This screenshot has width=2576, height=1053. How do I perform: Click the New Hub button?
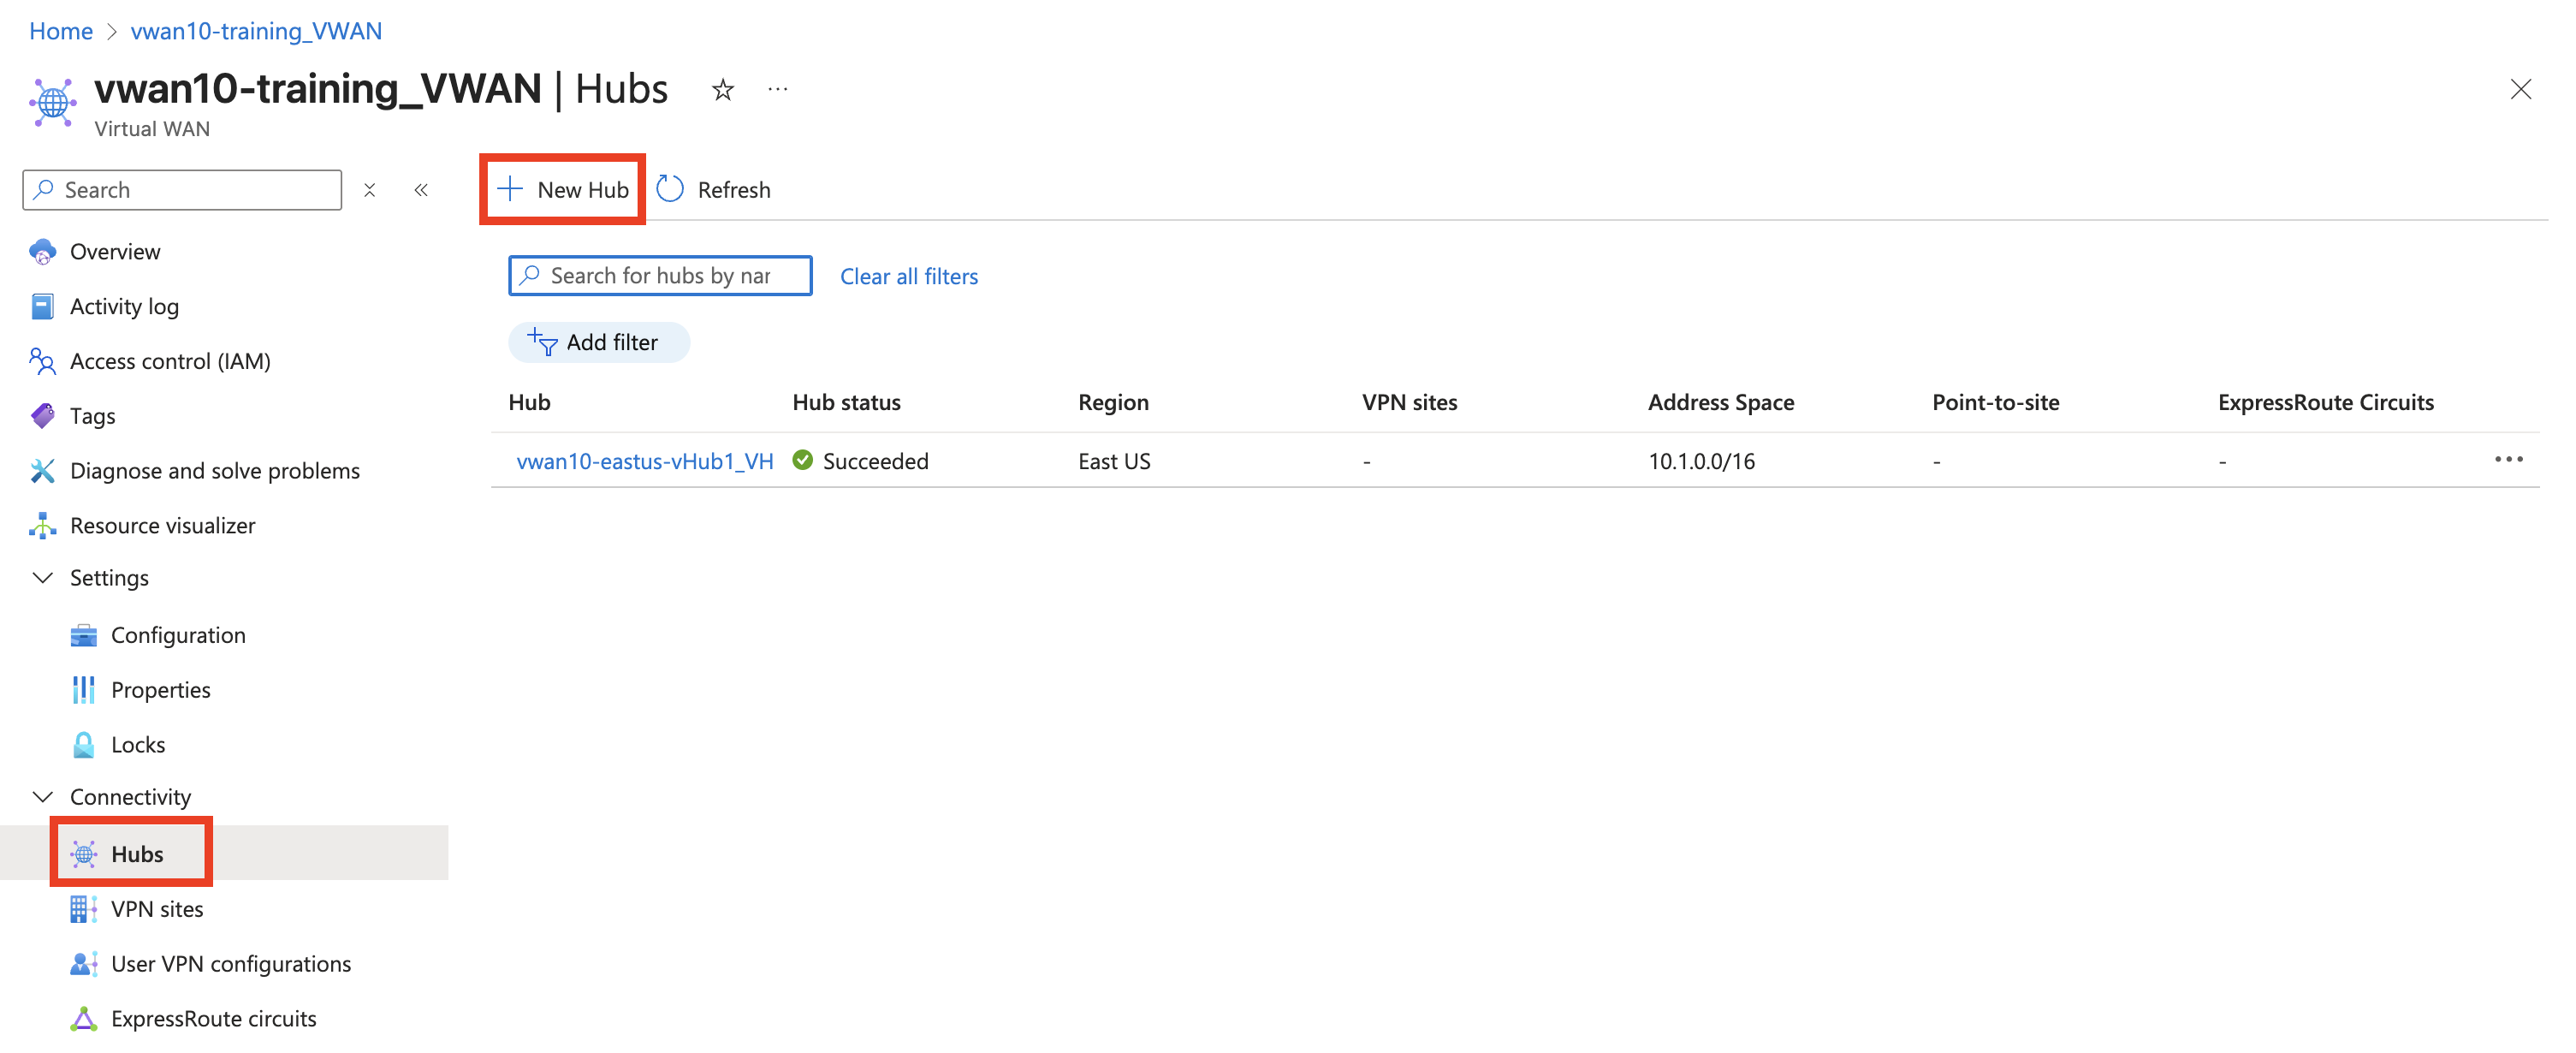[x=563, y=189]
